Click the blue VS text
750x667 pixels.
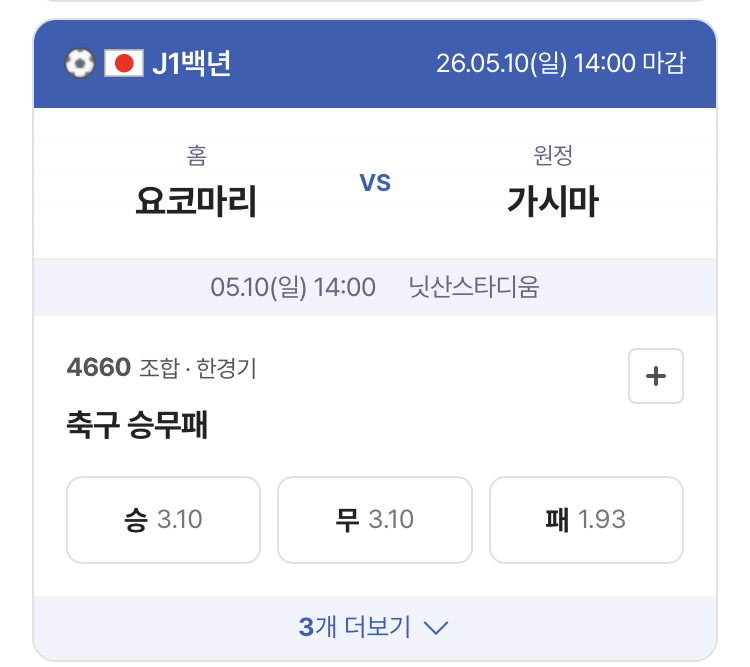[375, 183]
